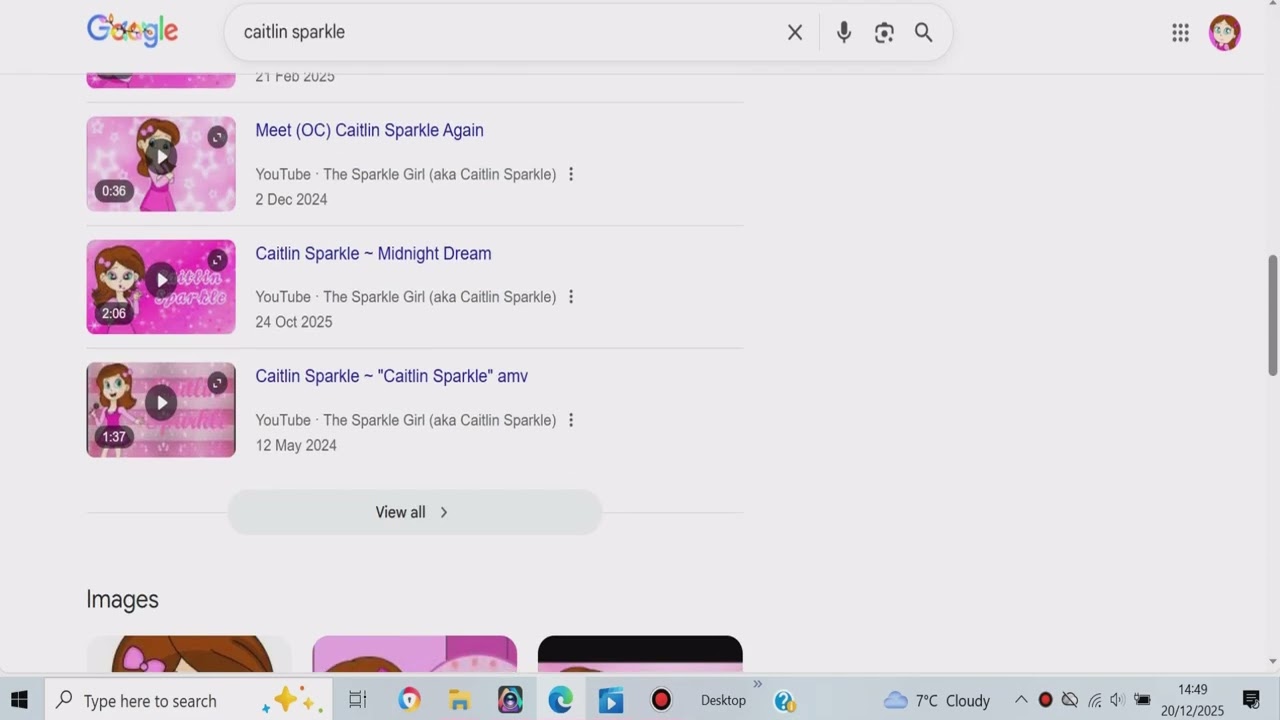Play the Midnight Dream video thumbnail
The height and width of the screenshot is (720, 1280).
point(161,287)
